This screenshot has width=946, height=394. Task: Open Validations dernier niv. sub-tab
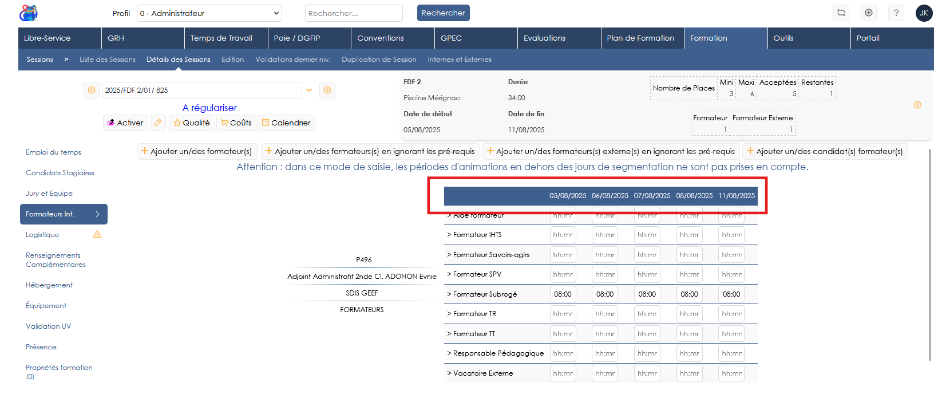293,60
